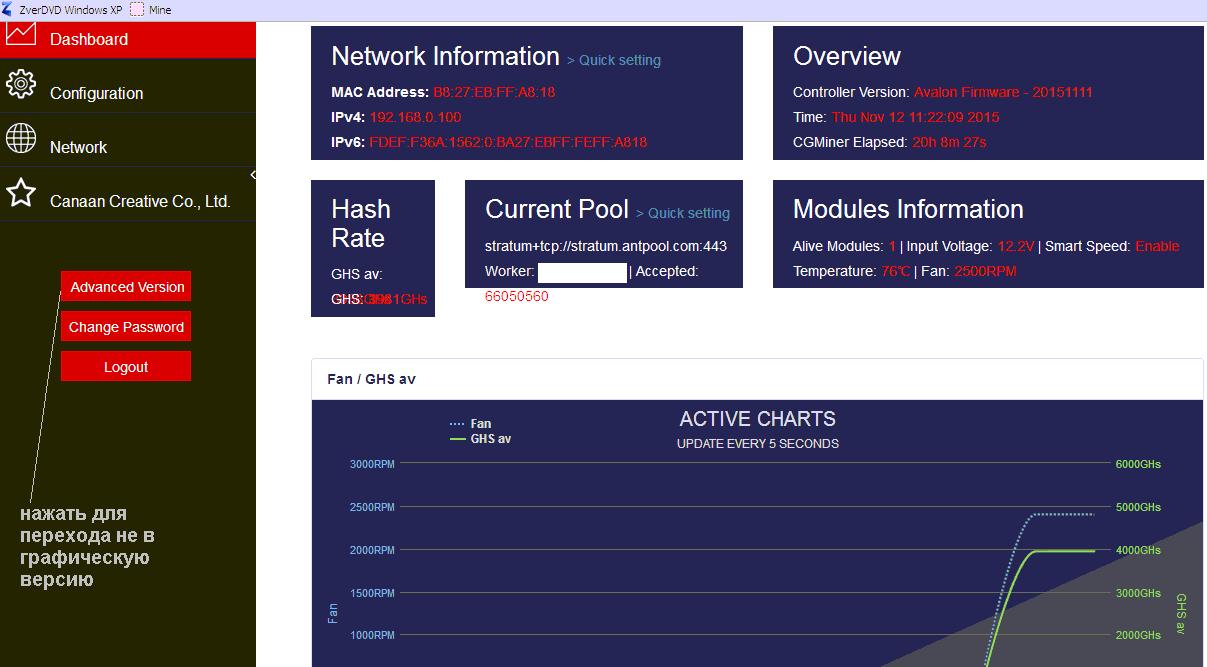The height and width of the screenshot is (667, 1207).
Task: Click the star icon beside Canaan Creative
Action: (x=21, y=193)
